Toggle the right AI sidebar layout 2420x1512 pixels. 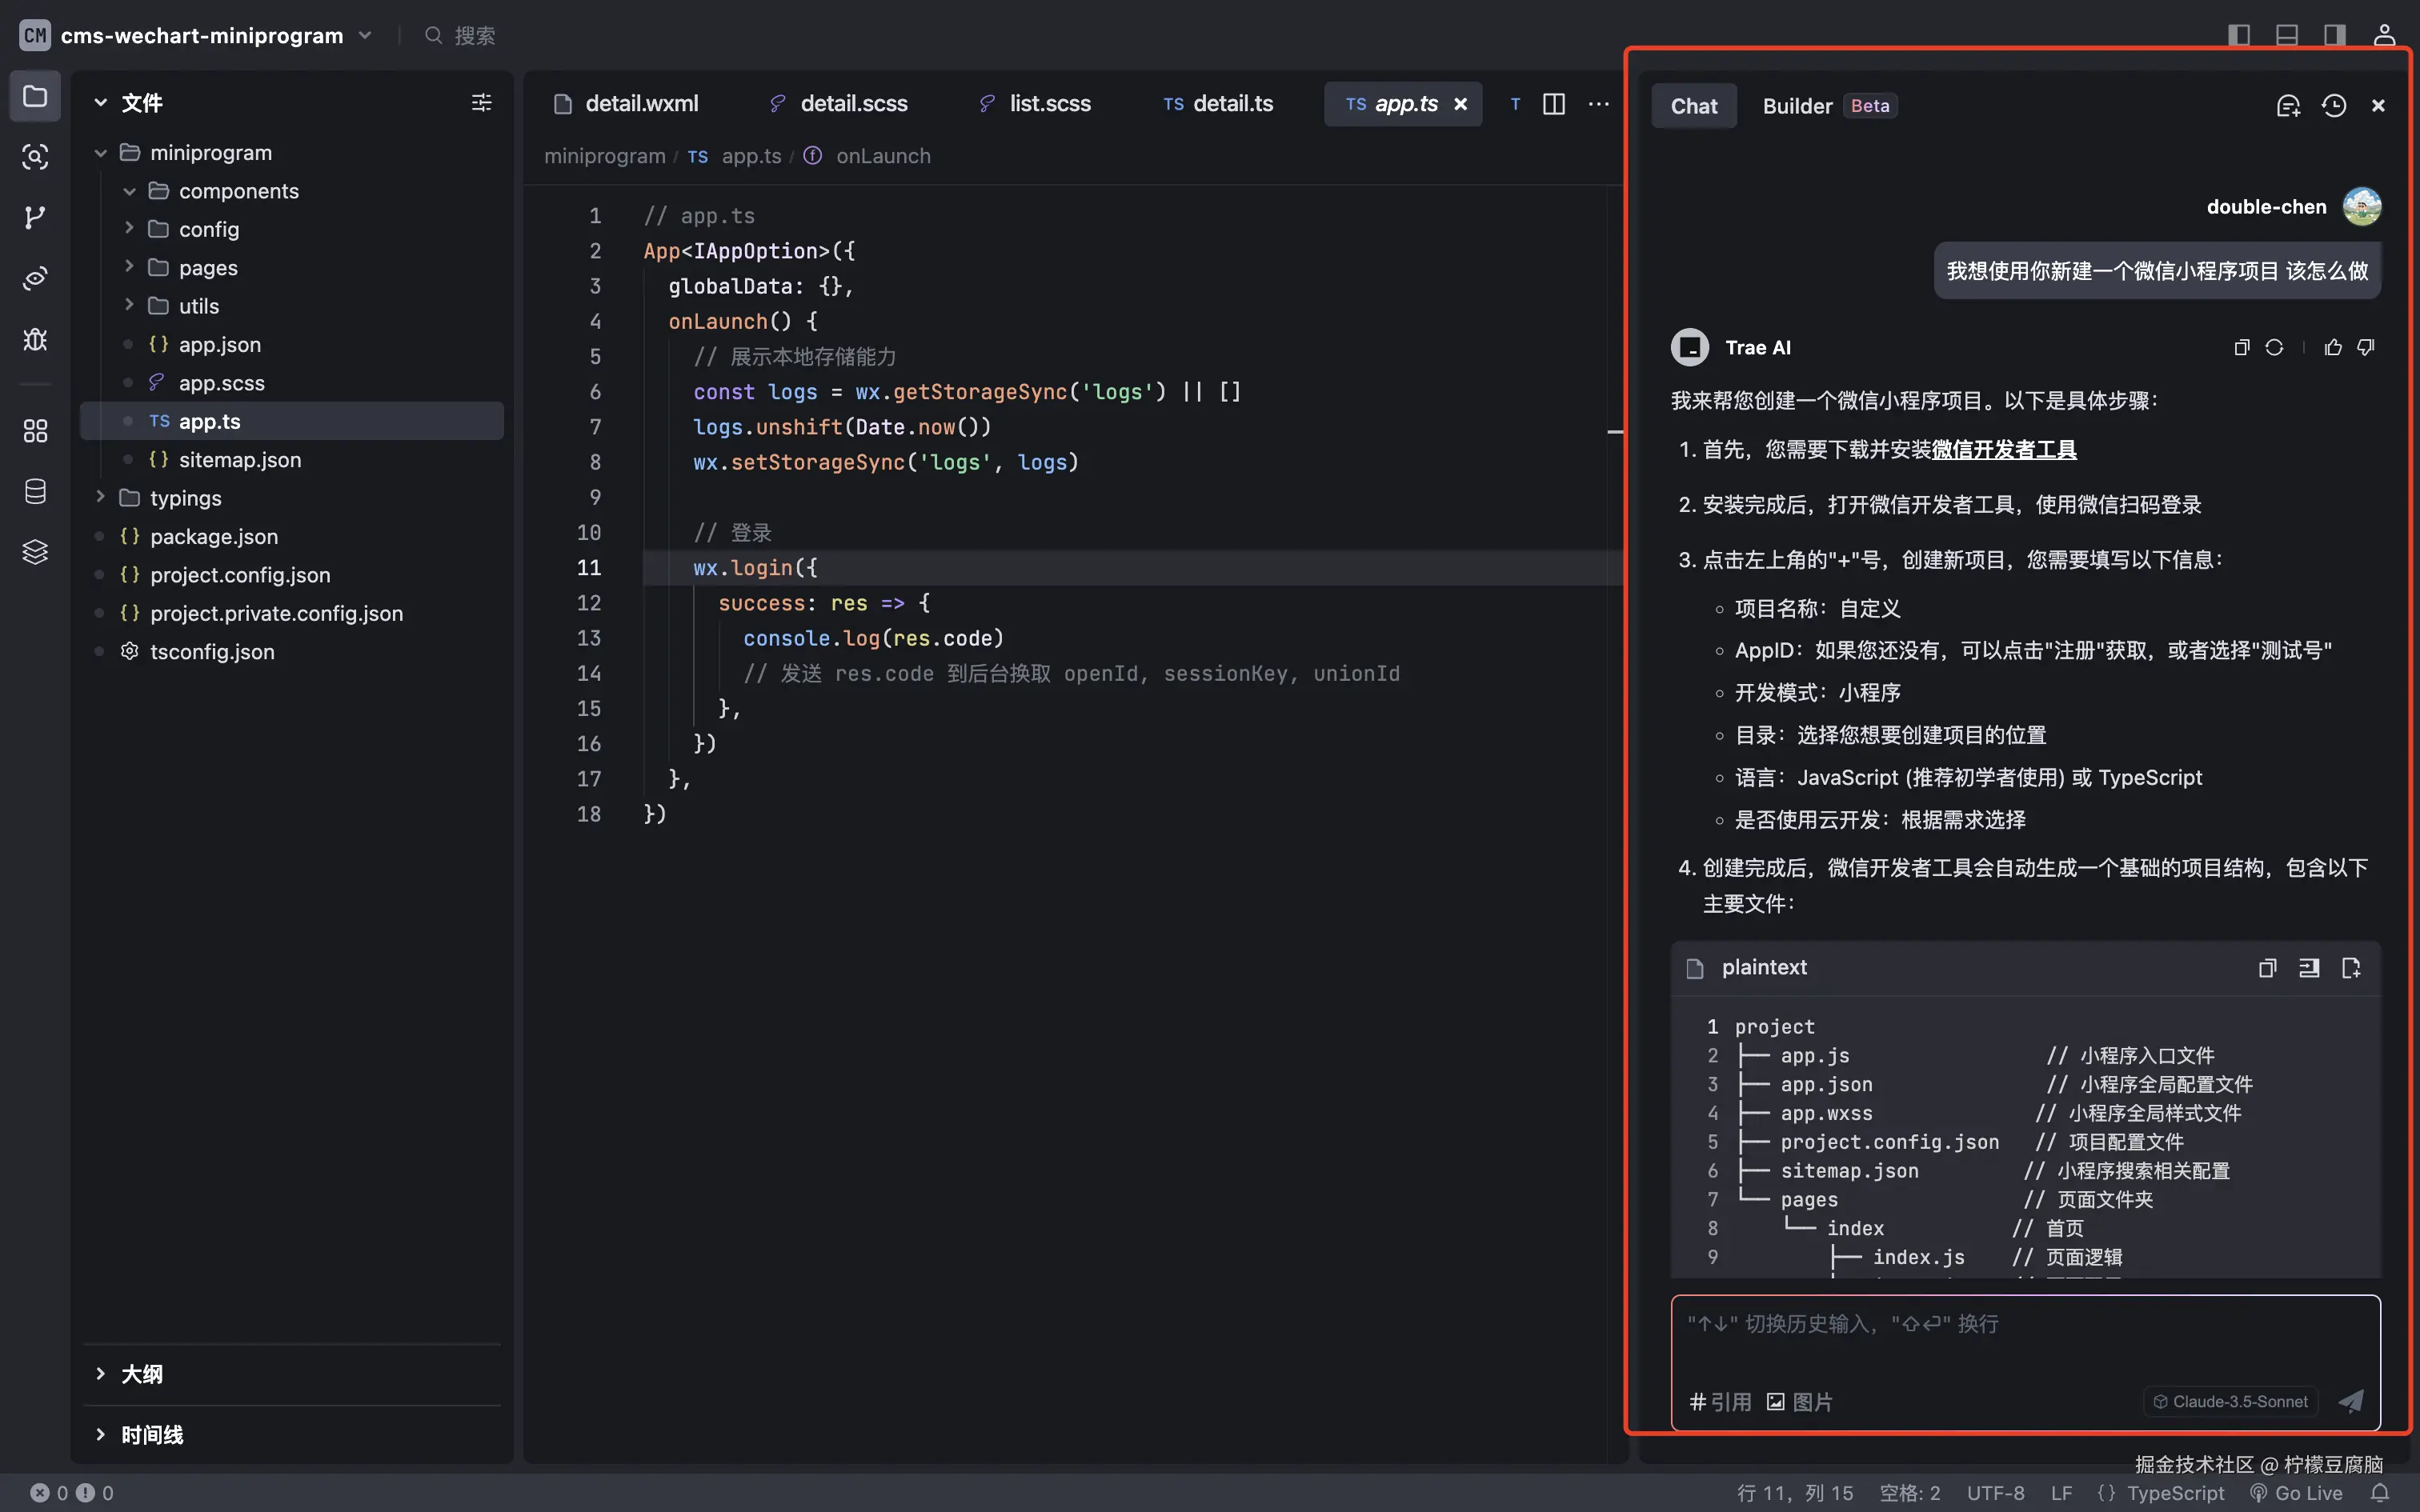click(2334, 35)
